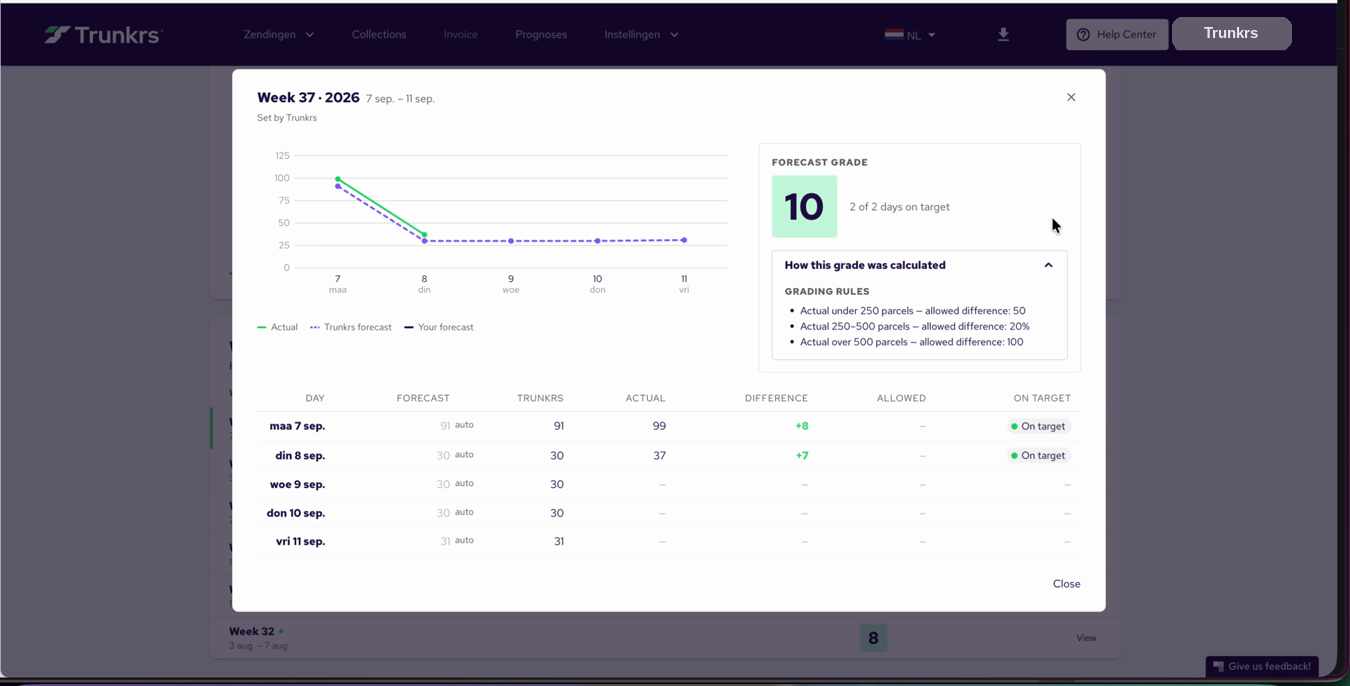Go to Collections page
Viewport: 1350px width, 686px height.
tap(379, 34)
